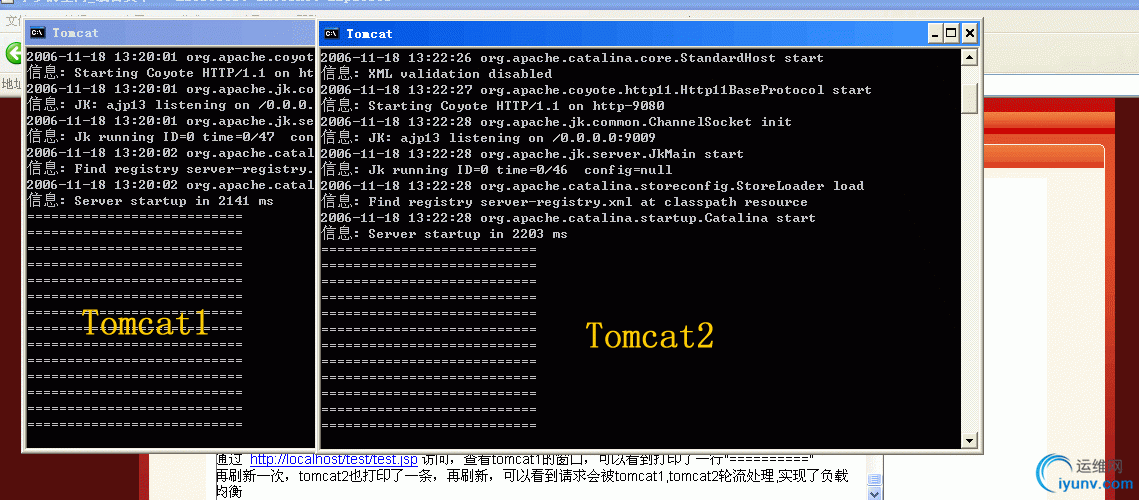Select the line ending 'StoreLoader load'
The width and height of the screenshot is (1139, 500).
coord(592,185)
